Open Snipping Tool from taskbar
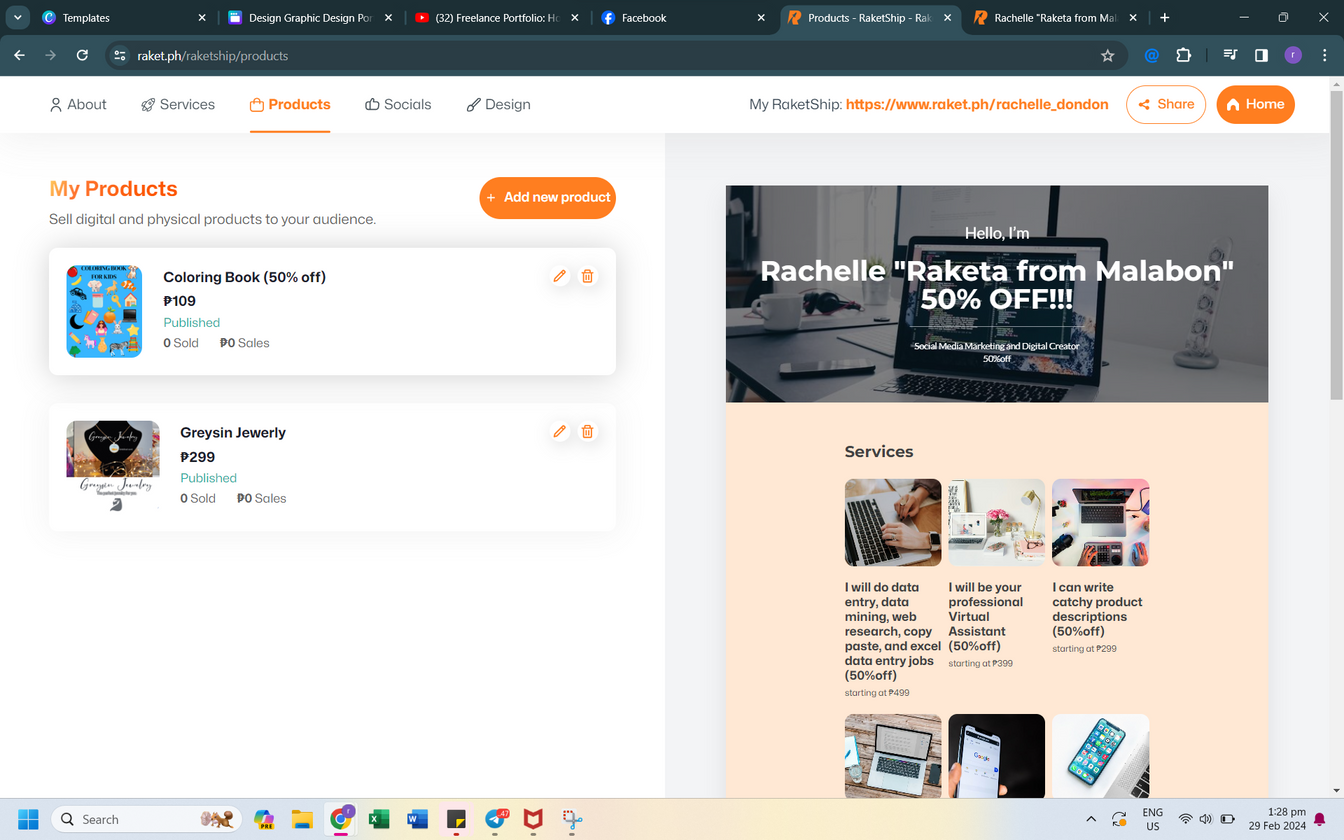Viewport: 1344px width, 840px height. (572, 819)
